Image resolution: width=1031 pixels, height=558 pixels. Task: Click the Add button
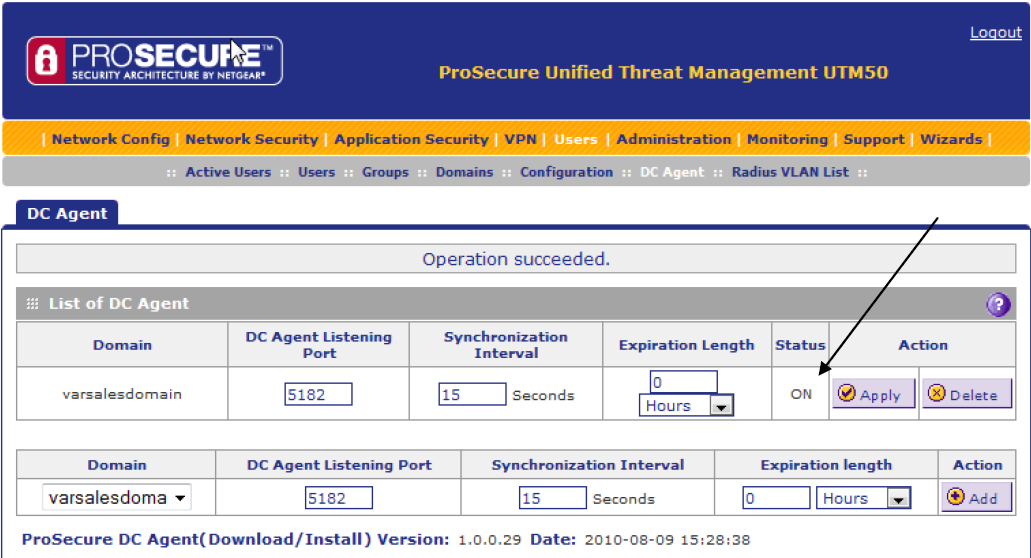pyautogui.click(x=976, y=498)
